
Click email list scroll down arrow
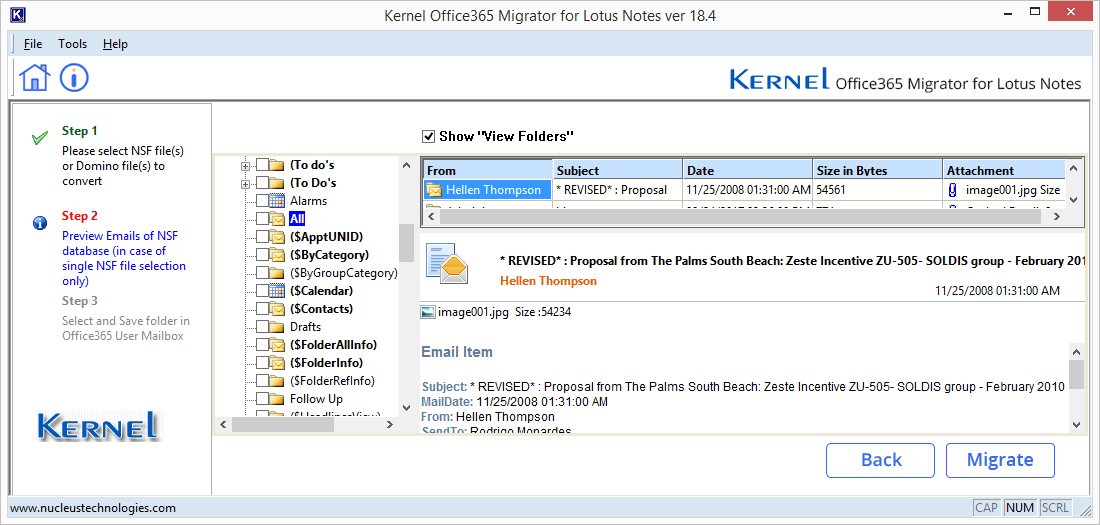pyautogui.click(x=1072, y=200)
